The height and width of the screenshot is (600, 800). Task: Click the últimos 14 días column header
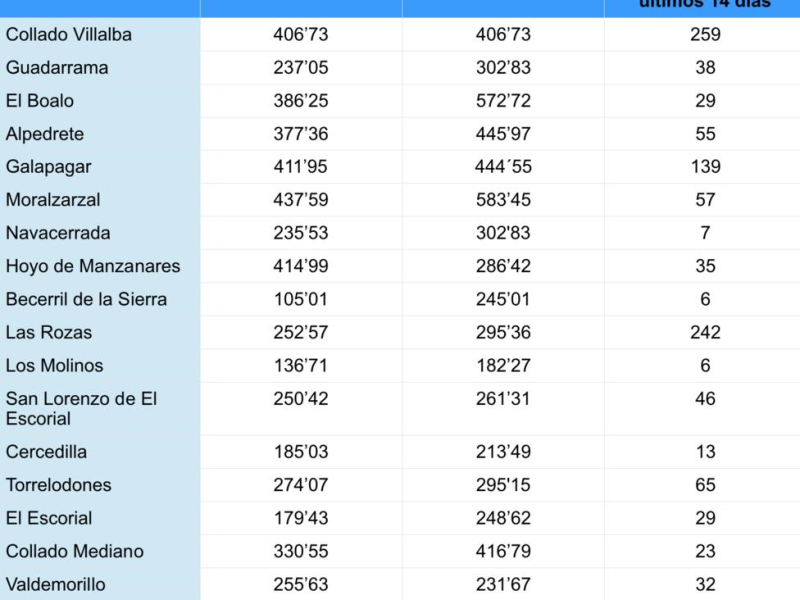pyautogui.click(x=705, y=4)
